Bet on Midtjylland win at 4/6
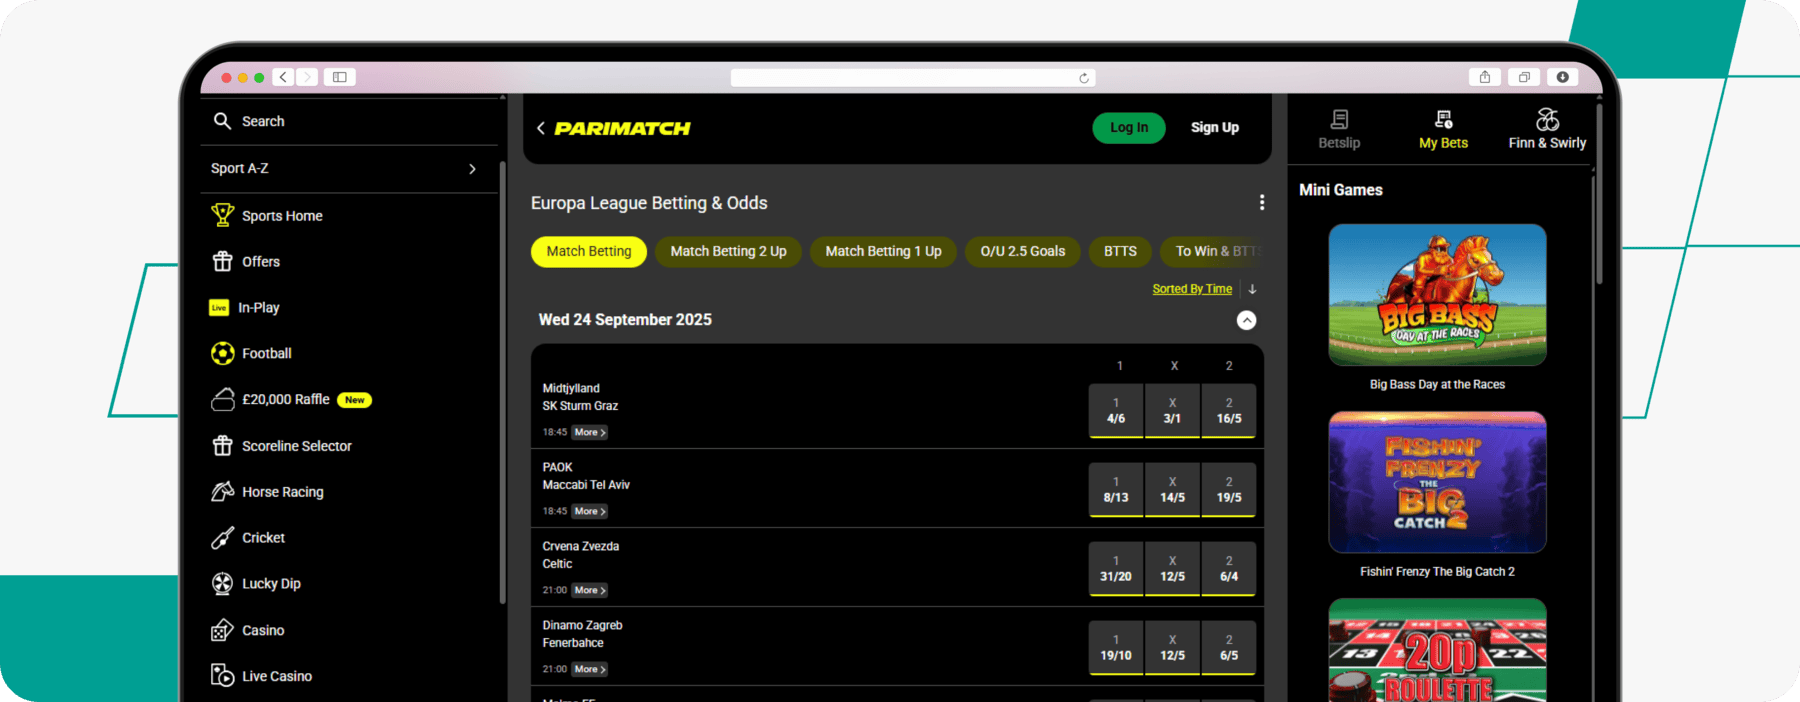 click(1116, 411)
